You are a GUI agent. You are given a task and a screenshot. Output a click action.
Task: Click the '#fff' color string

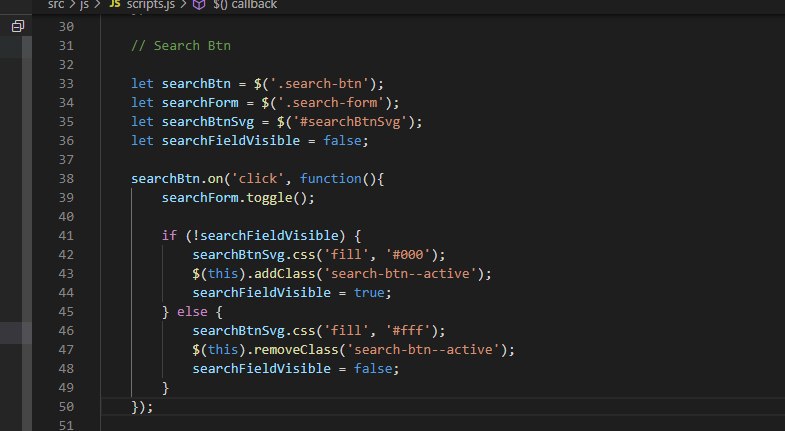coord(408,331)
